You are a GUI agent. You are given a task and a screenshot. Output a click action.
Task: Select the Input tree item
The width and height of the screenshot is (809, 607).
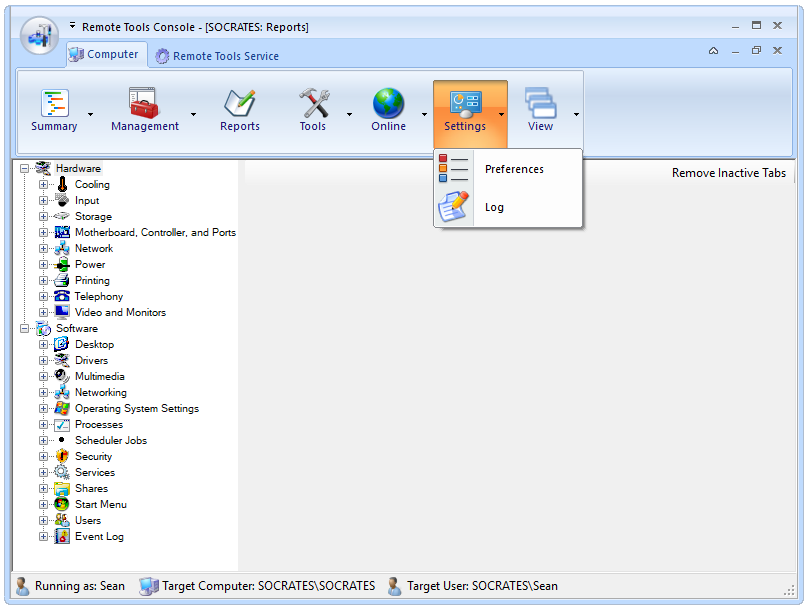coord(87,200)
